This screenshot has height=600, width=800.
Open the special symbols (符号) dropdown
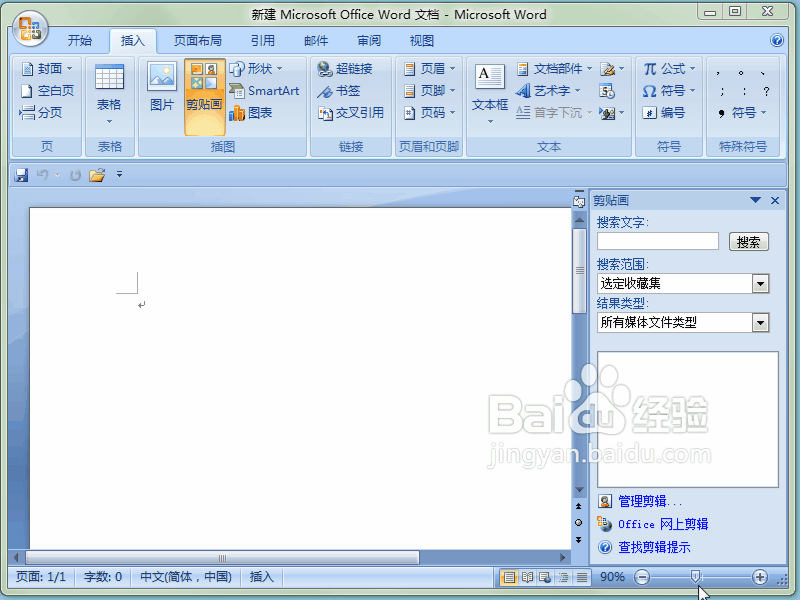[x=742, y=113]
